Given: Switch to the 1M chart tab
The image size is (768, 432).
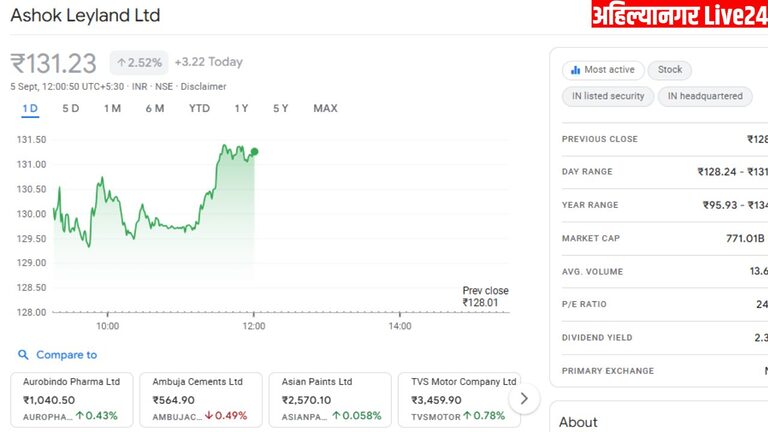Looking at the screenshot, I should 113,109.
